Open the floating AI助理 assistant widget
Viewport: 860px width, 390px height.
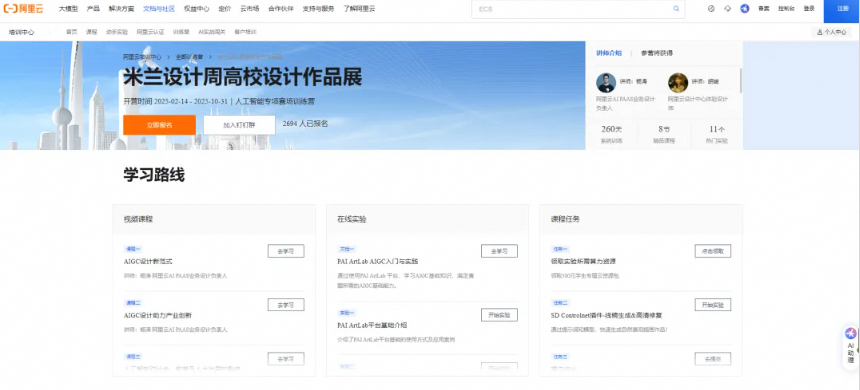point(851,346)
